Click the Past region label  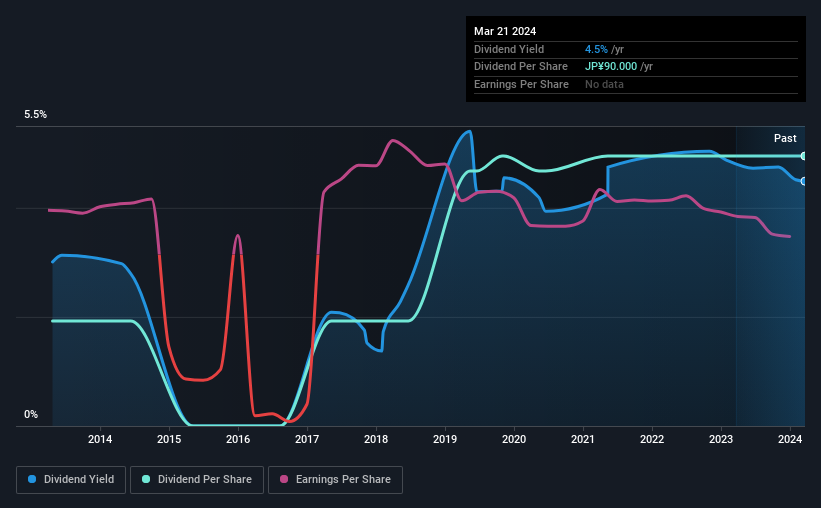tap(785, 138)
